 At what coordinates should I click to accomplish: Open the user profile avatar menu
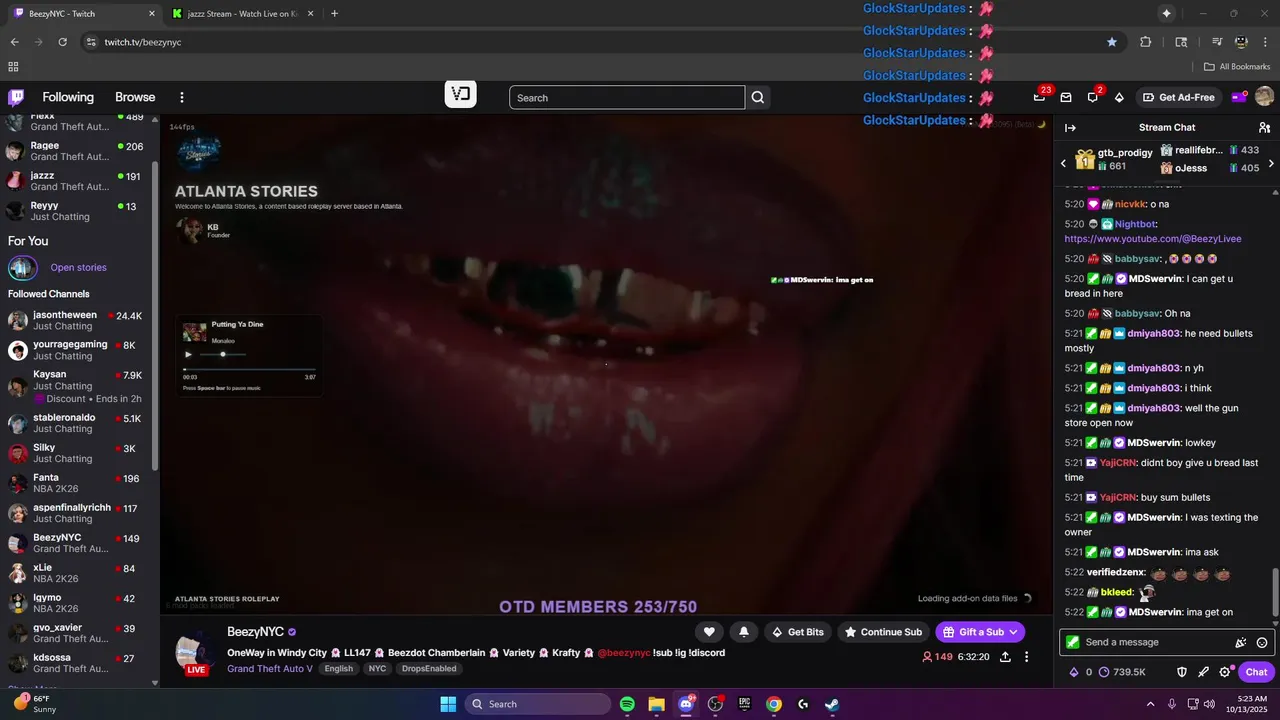(1264, 97)
